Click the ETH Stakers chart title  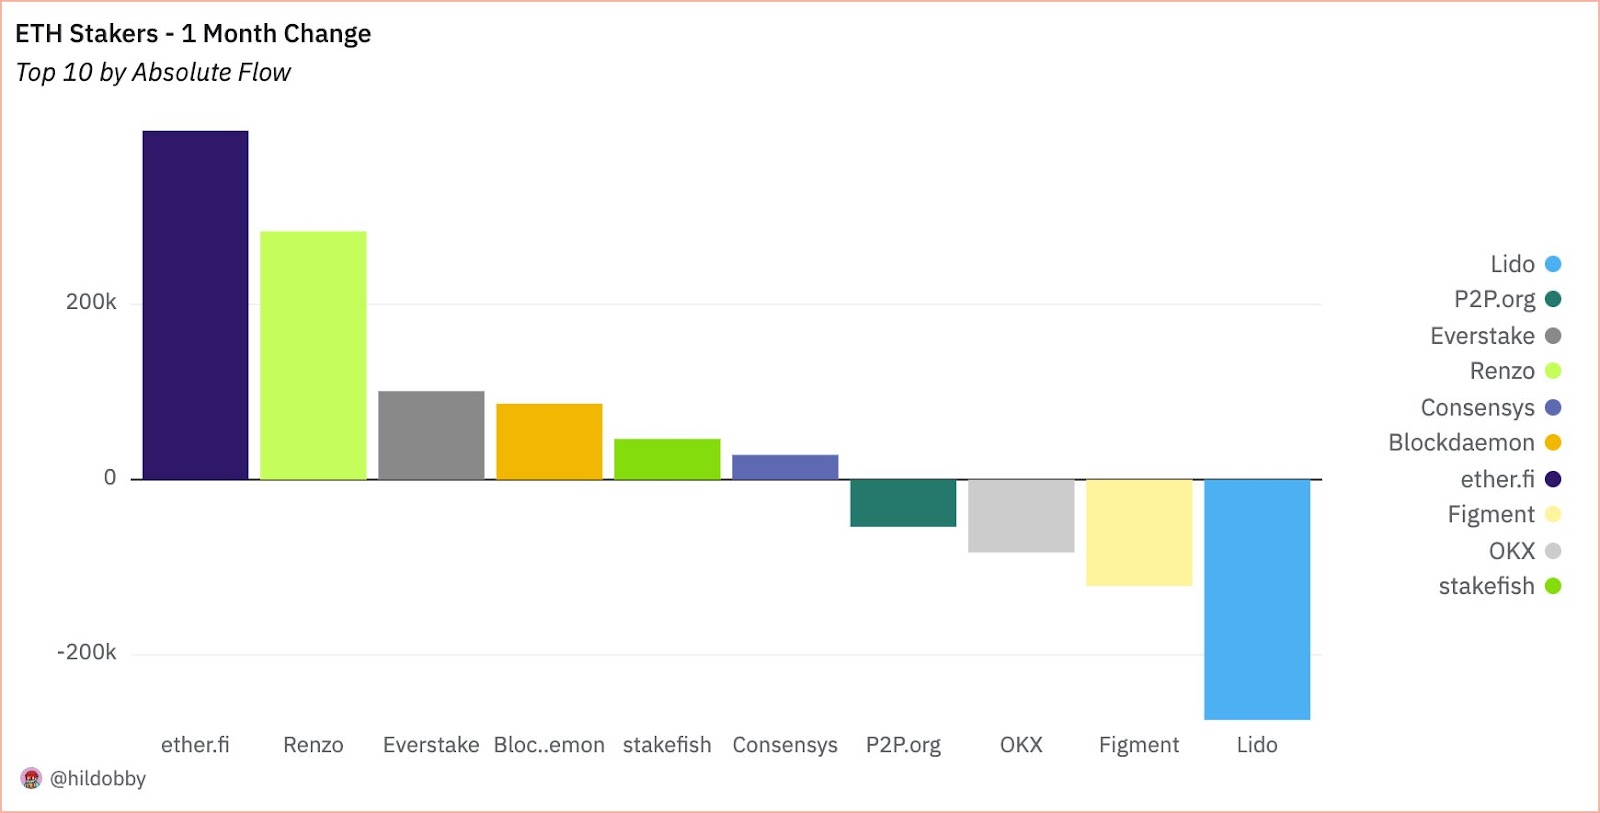pyautogui.click(x=193, y=34)
